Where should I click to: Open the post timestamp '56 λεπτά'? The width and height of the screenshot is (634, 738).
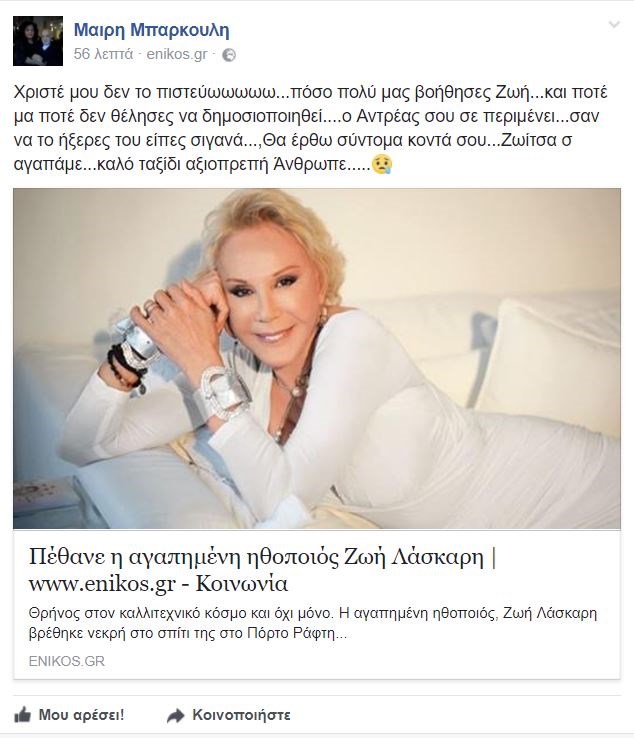pos(103,54)
